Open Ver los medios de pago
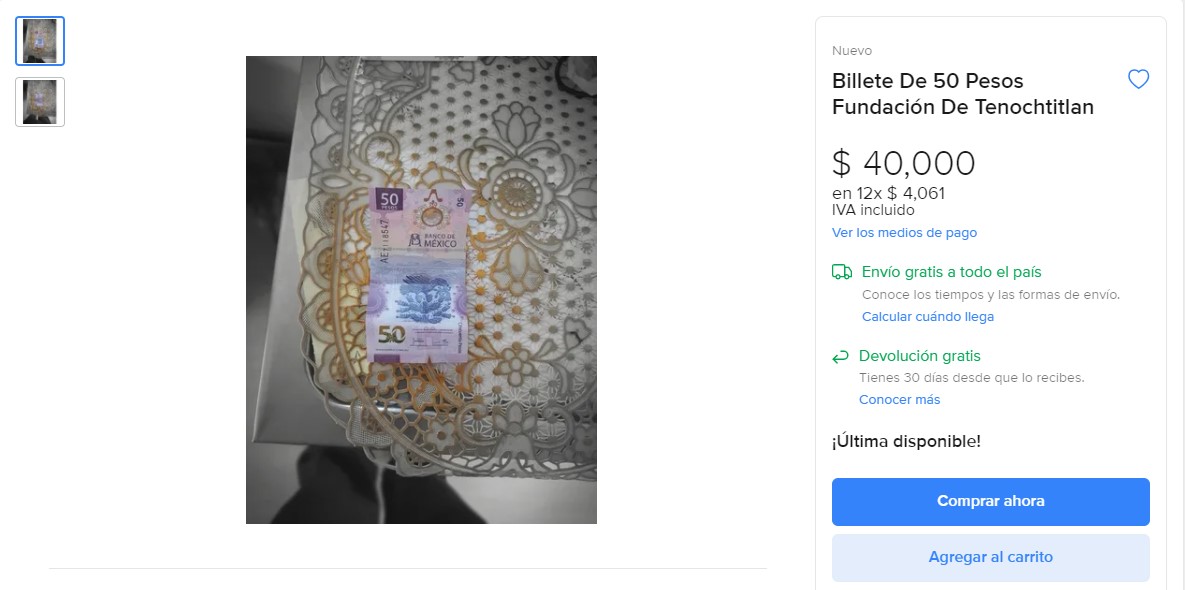 point(905,233)
